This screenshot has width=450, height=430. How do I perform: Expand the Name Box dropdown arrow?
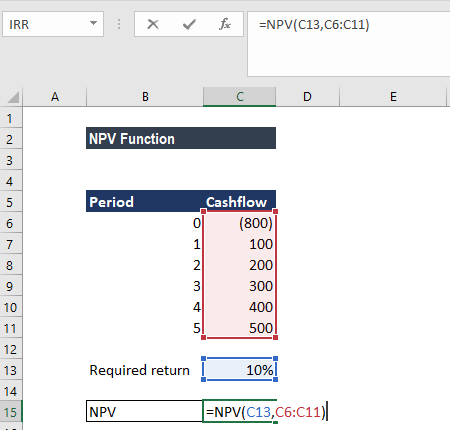(x=94, y=23)
